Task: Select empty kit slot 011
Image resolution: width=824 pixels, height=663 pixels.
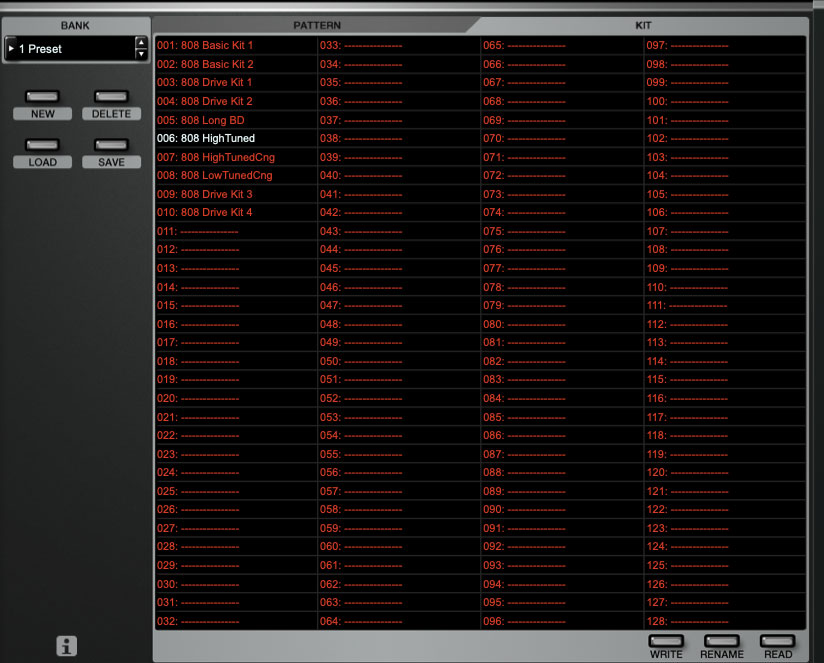Action: [236, 231]
